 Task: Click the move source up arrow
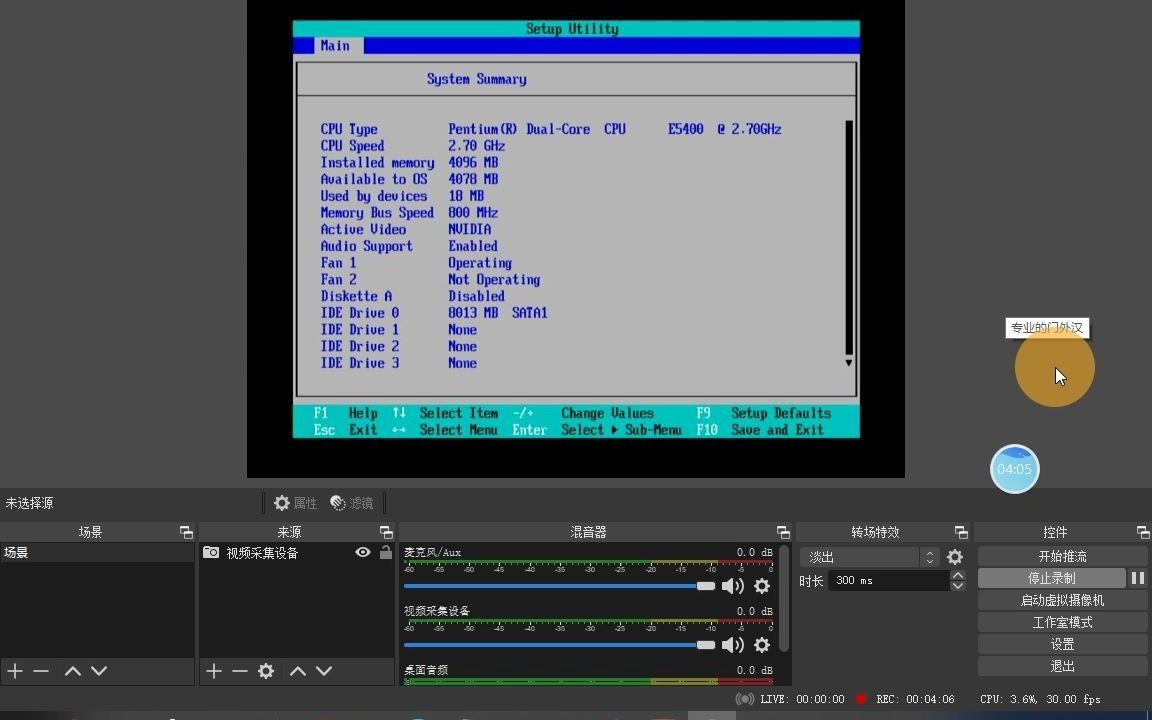pyautogui.click(x=298, y=671)
